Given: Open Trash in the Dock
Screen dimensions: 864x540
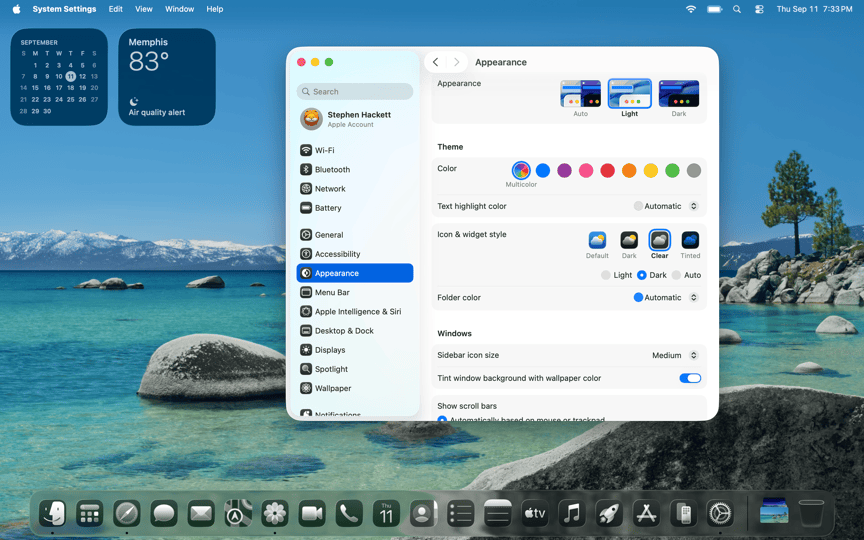Looking at the screenshot, I should click(811, 514).
